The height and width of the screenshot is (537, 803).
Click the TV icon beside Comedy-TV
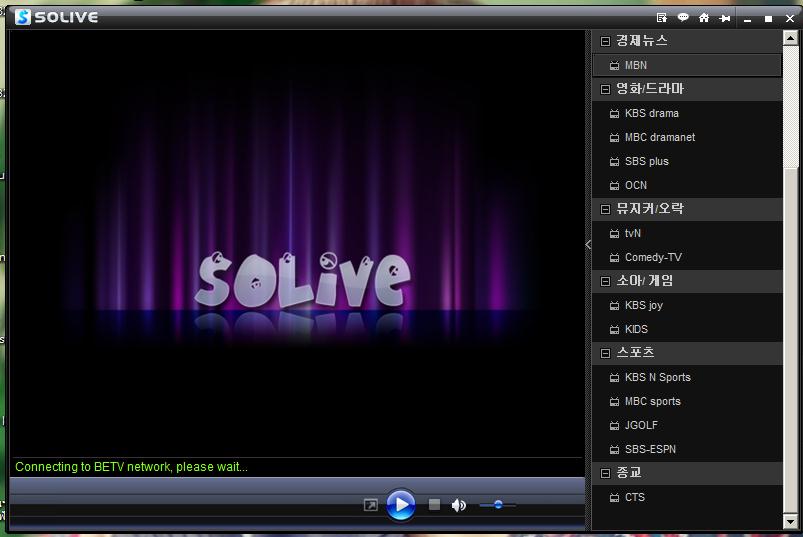pos(615,258)
